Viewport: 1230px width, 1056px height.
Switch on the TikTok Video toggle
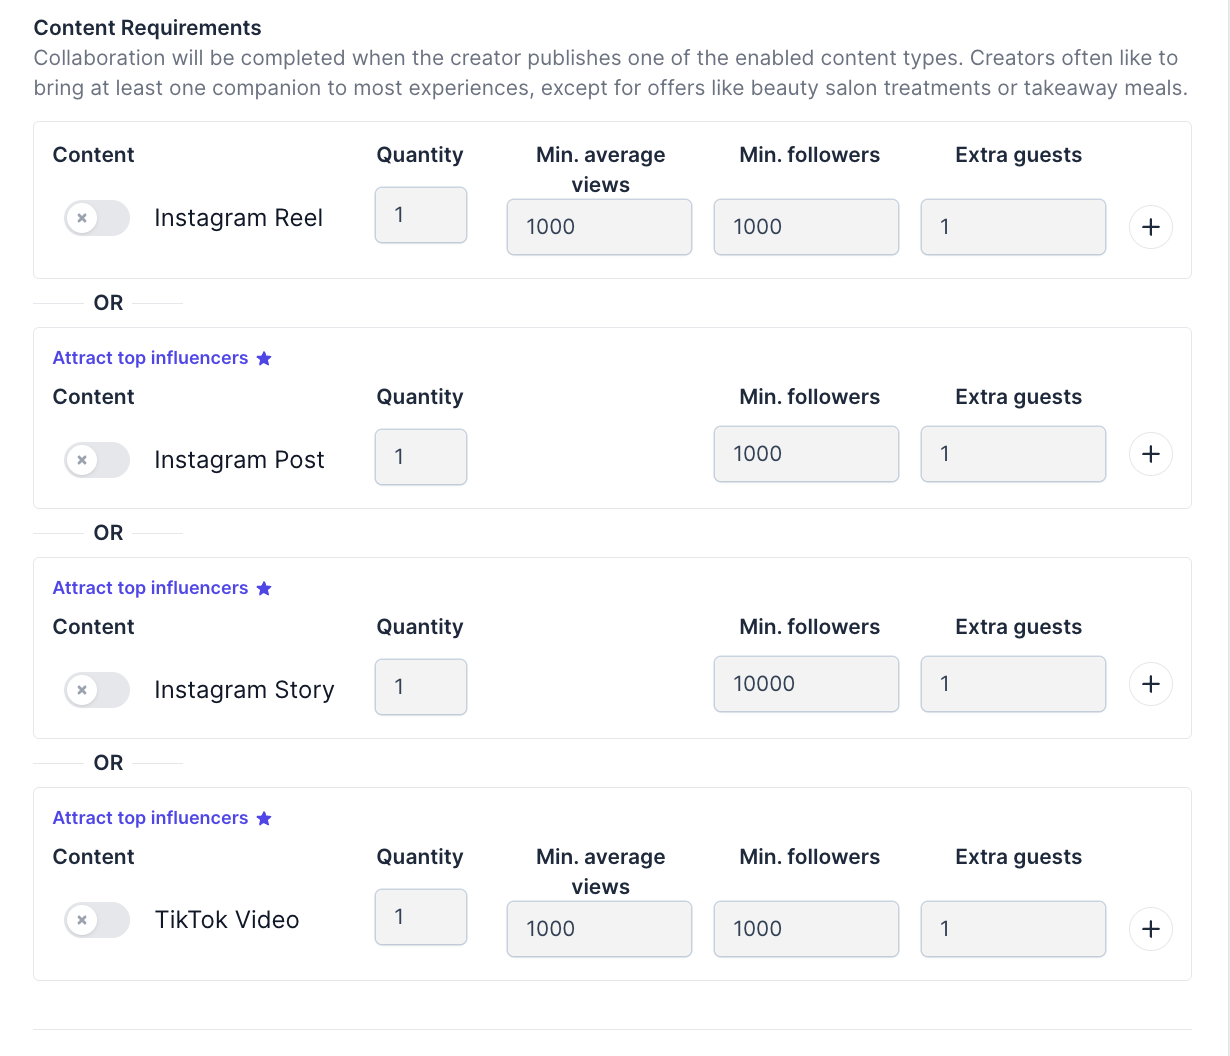97,920
